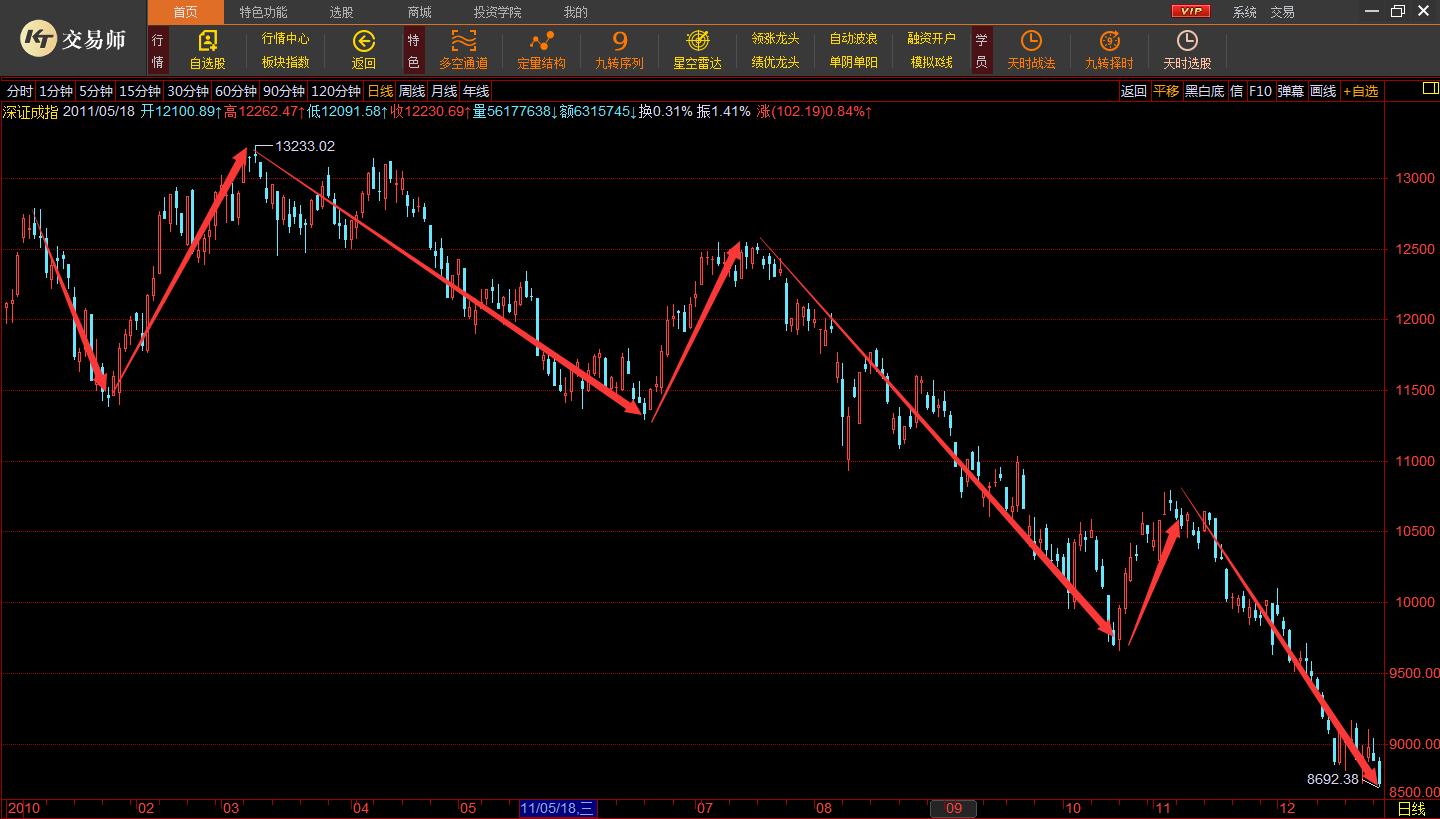Open the 天时选股 clock icon
The image size is (1440, 819).
[1187, 41]
